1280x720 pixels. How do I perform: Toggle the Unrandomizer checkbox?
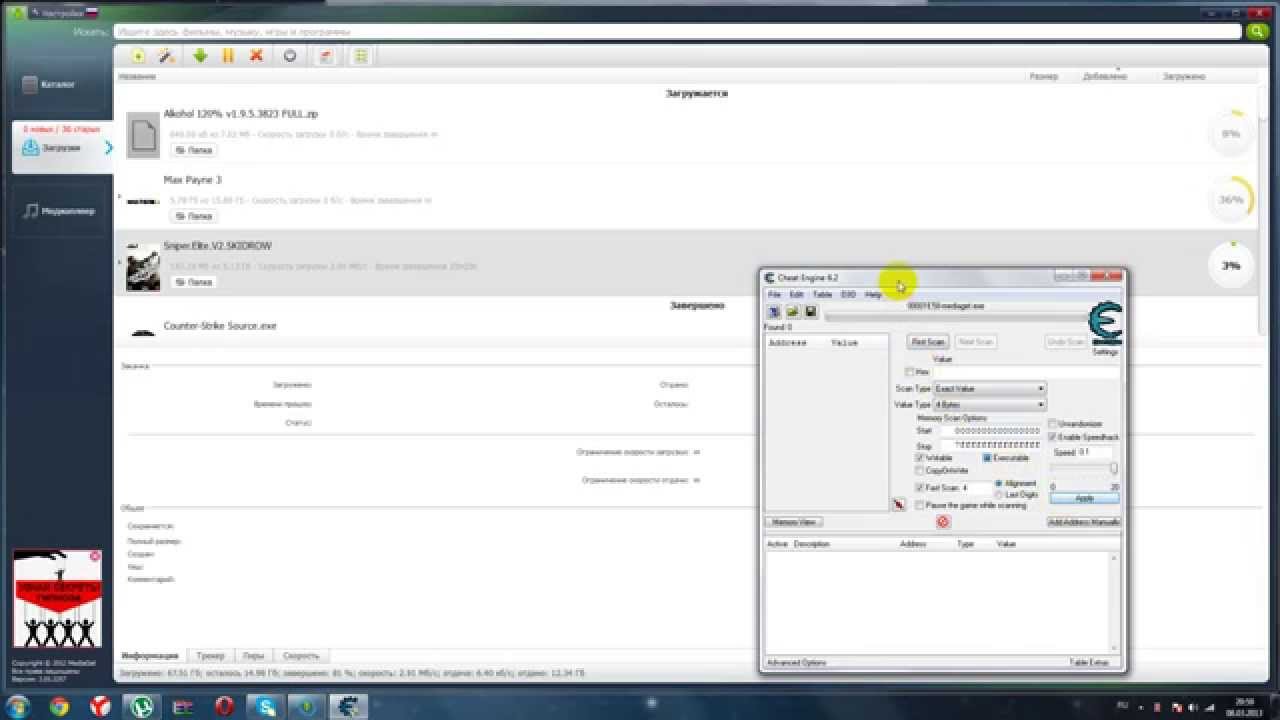tap(1052, 424)
